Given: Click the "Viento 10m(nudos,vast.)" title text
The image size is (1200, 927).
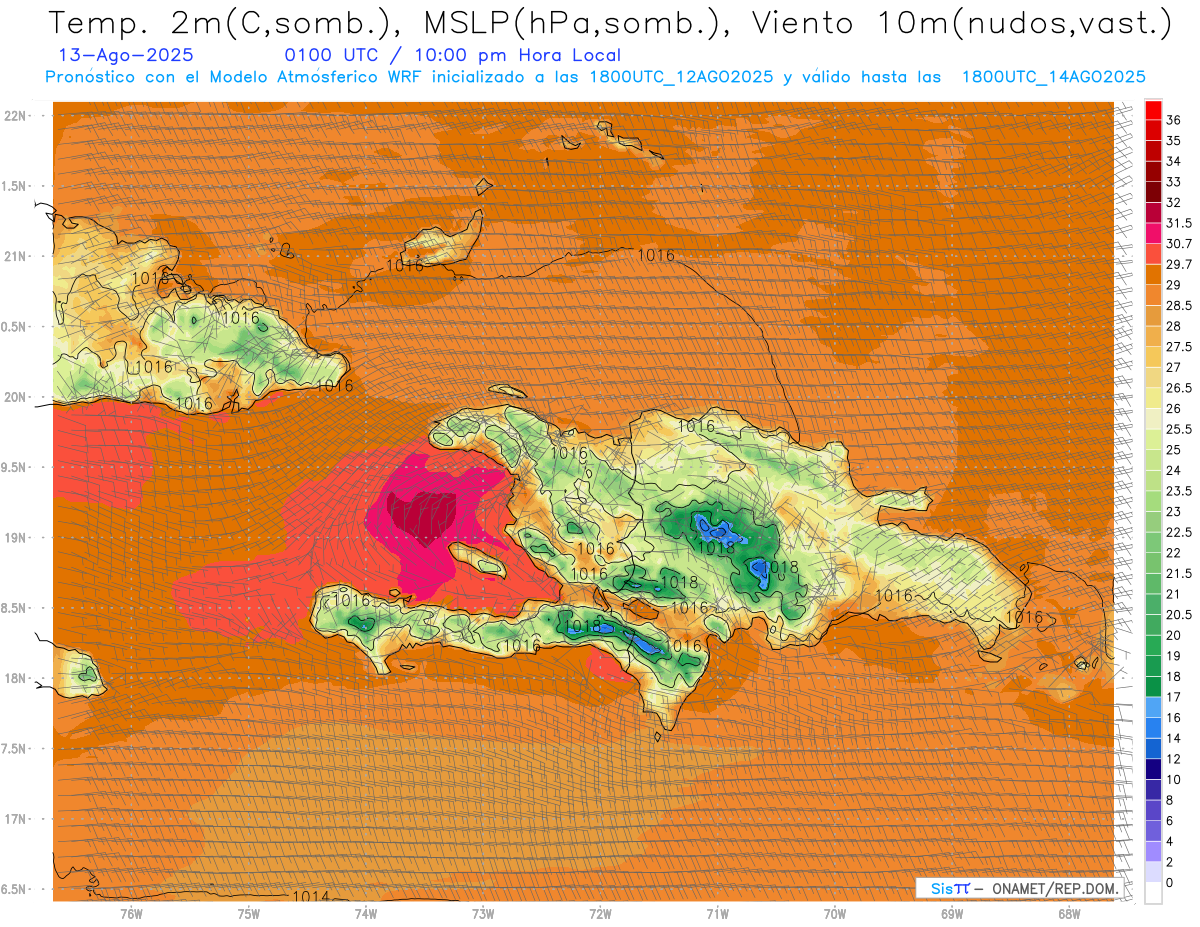Looking at the screenshot, I should [963, 23].
